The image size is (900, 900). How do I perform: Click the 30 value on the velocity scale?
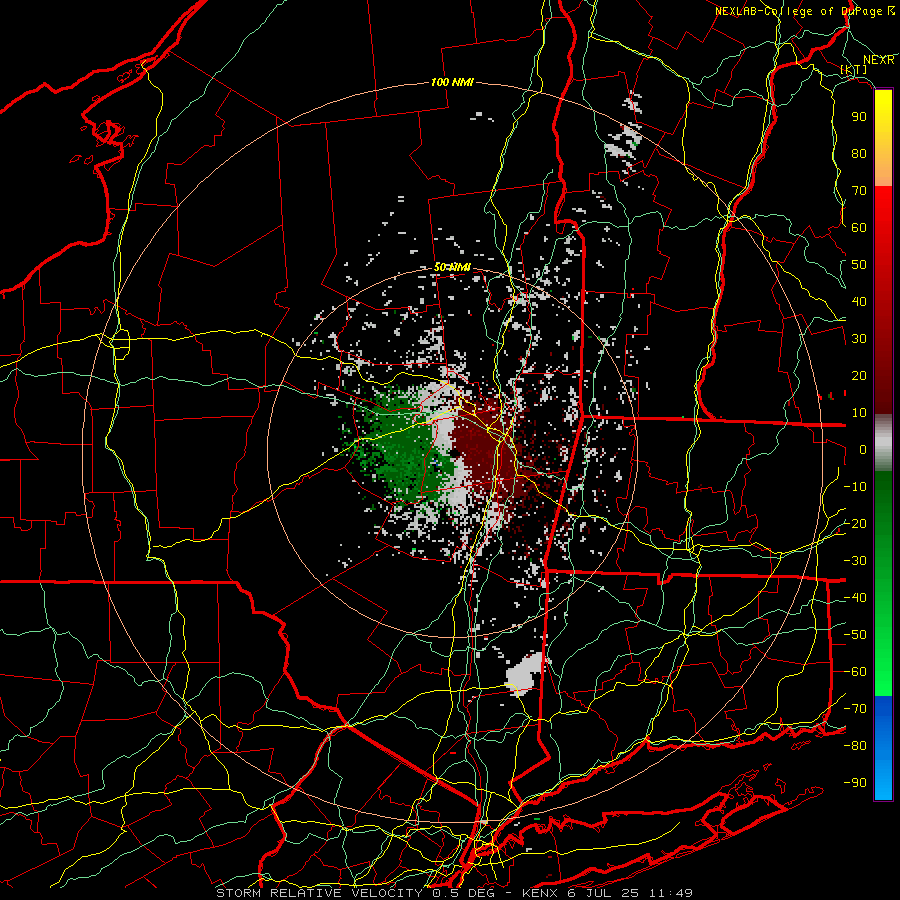click(859, 339)
